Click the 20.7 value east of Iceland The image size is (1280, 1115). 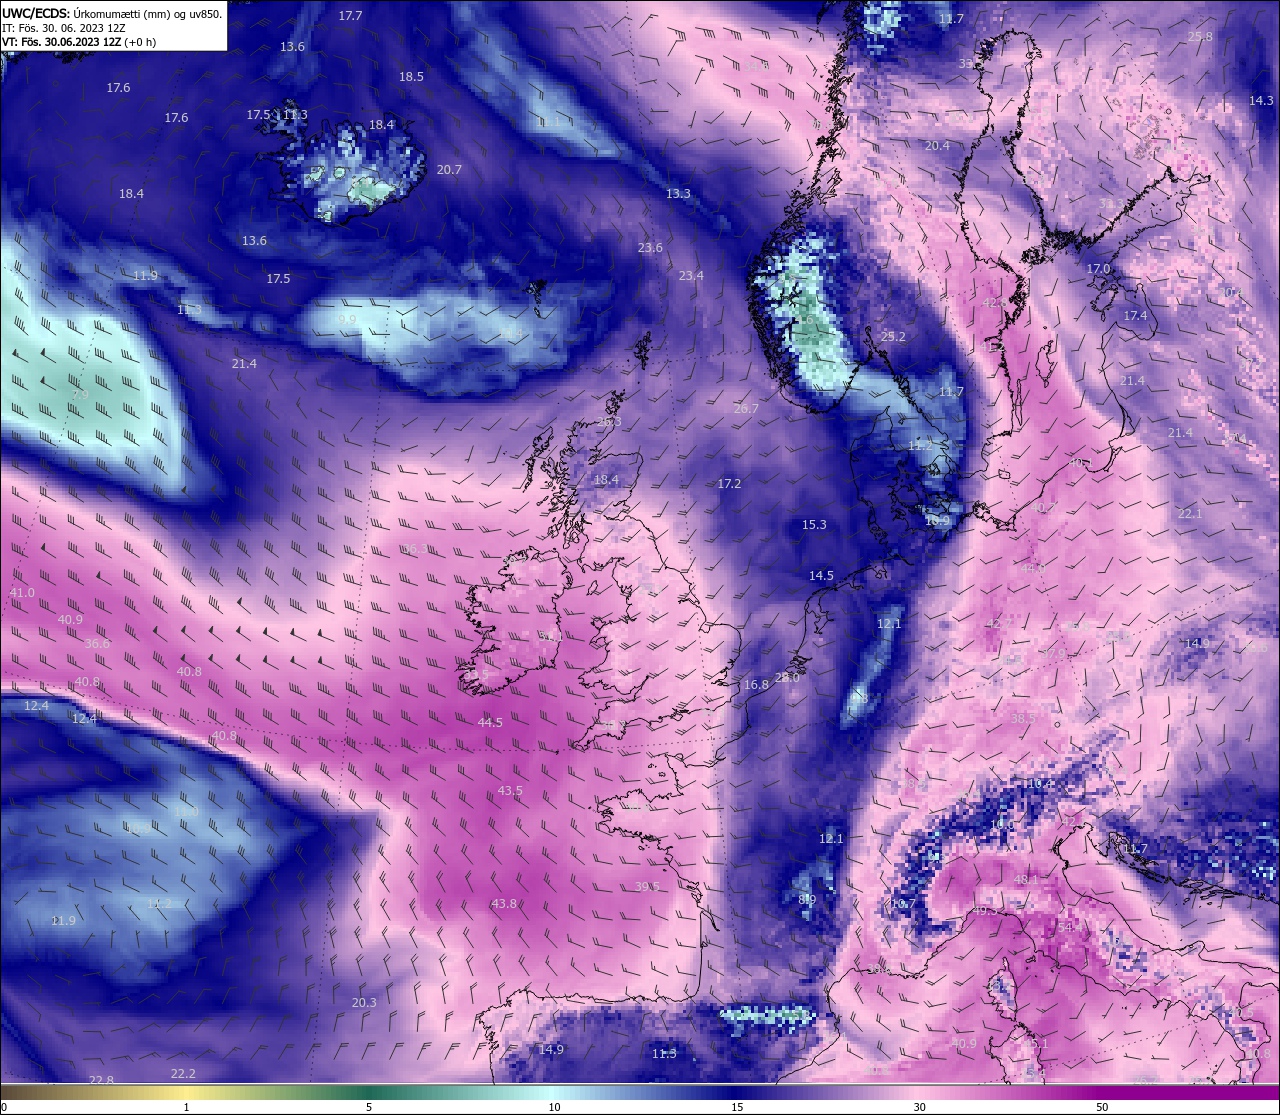[449, 170]
